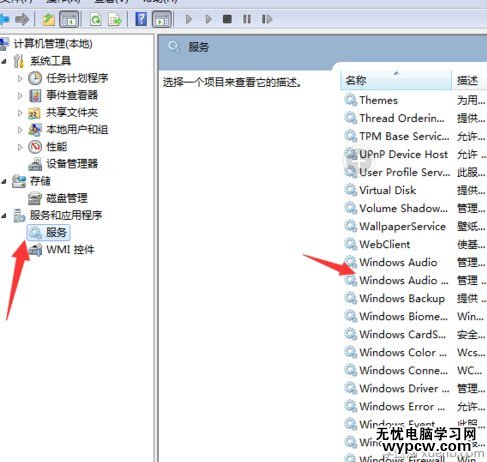
Task: Click the refresh toolbar icon
Action: (x=96, y=19)
